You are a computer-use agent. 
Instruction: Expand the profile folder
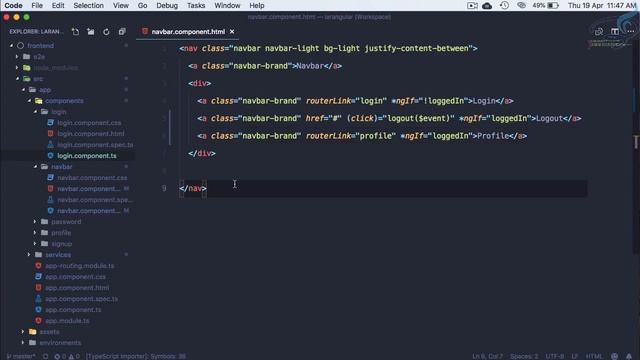point(35,233)
